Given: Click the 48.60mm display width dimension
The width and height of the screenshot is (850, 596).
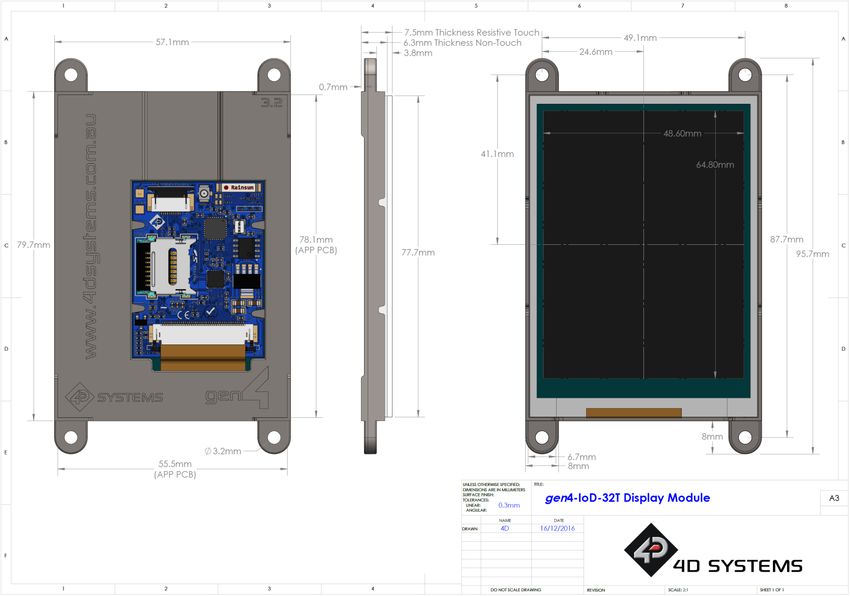Looking at the screenshot, I should pos(682,133).
